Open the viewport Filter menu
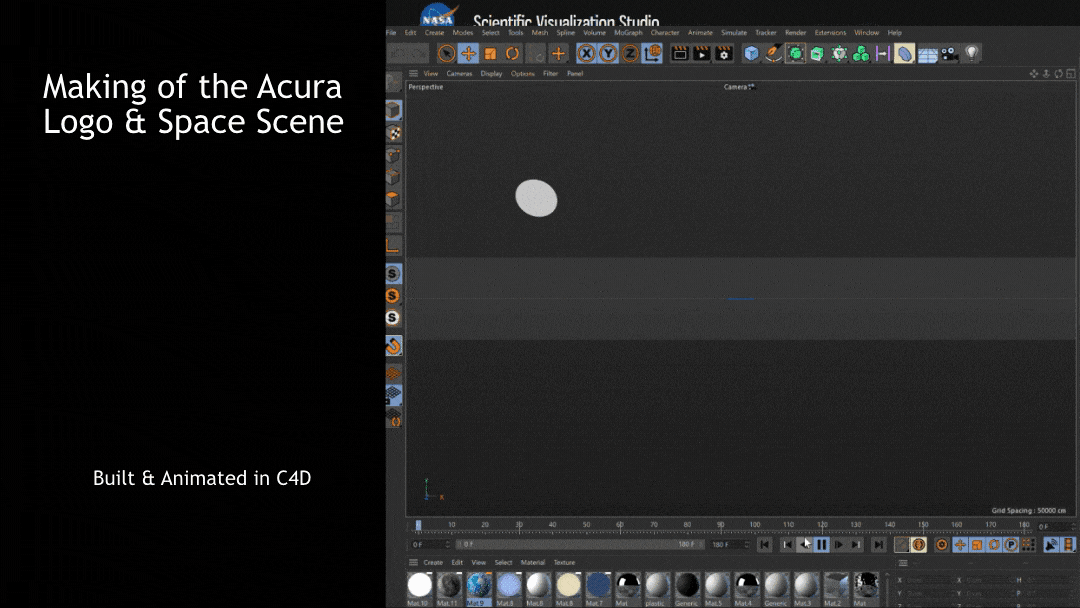1080x608 pixels. click(x=550, y=74)
